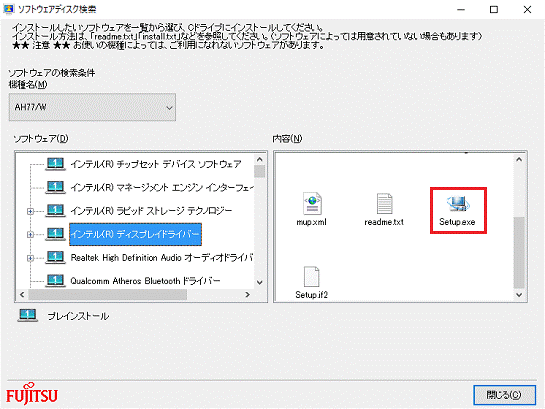Select インテル(R) チップセット デバイス ソフトウェア item
The width and height of the screenshot is (545, 409).
click(156, 164)
